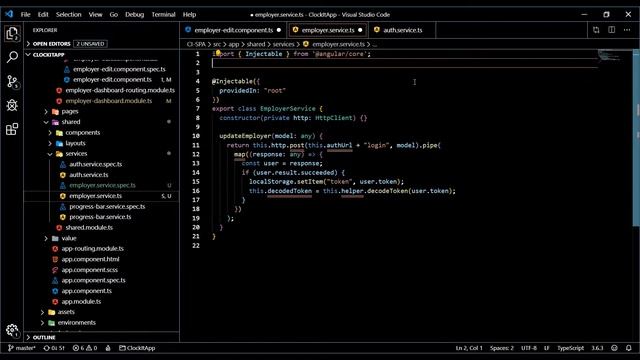
Task: Click the lightbulb code action icon
Action: click(x=218, y=53)
